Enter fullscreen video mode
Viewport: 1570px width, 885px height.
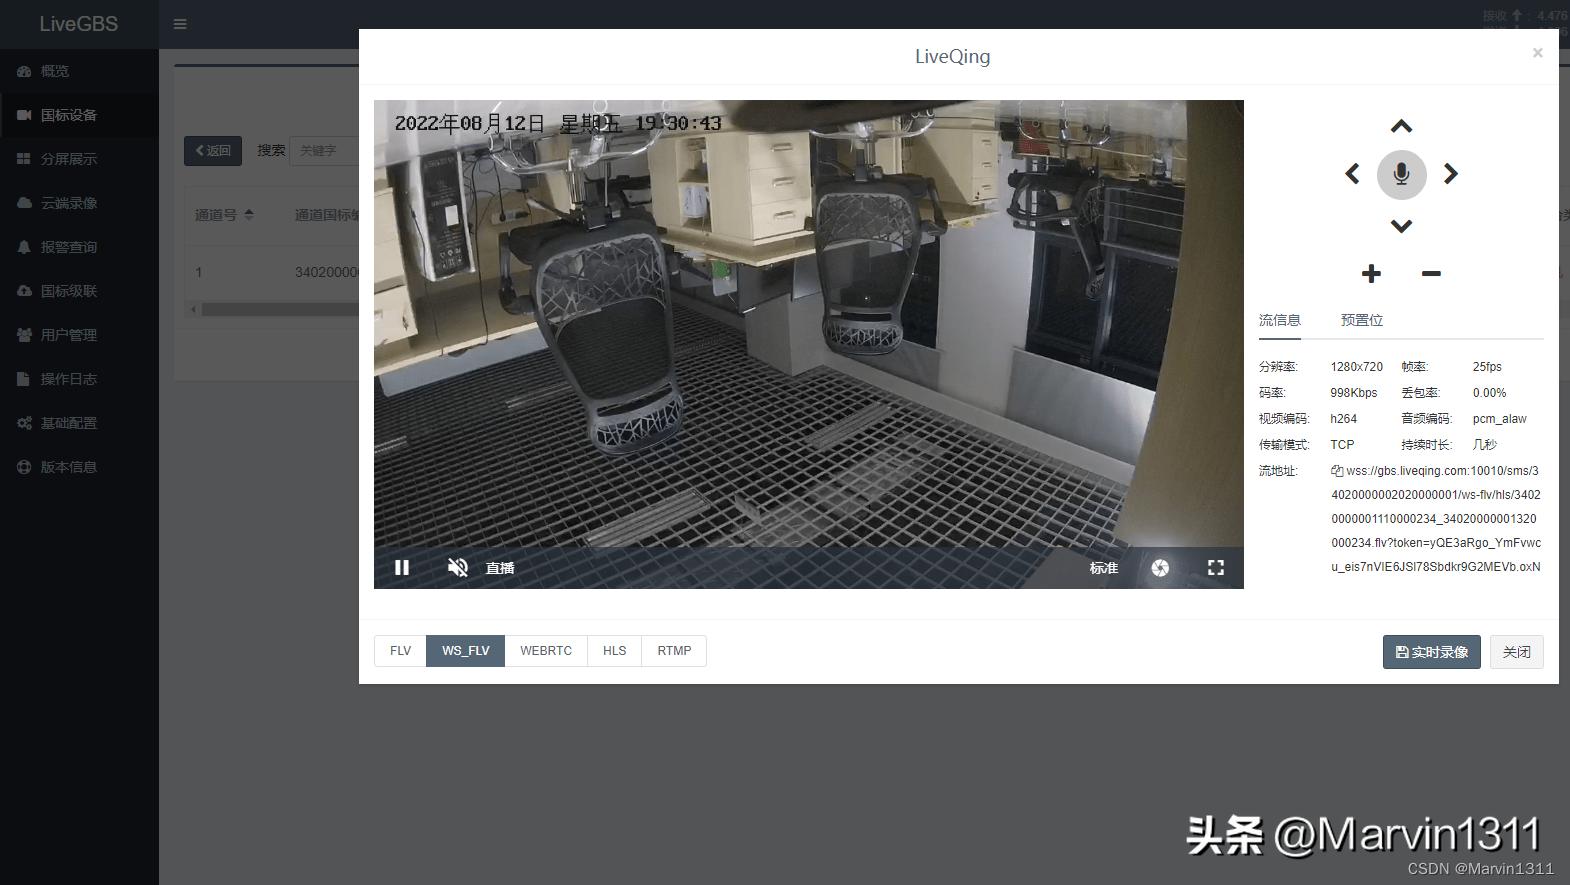pos(1216,568)
